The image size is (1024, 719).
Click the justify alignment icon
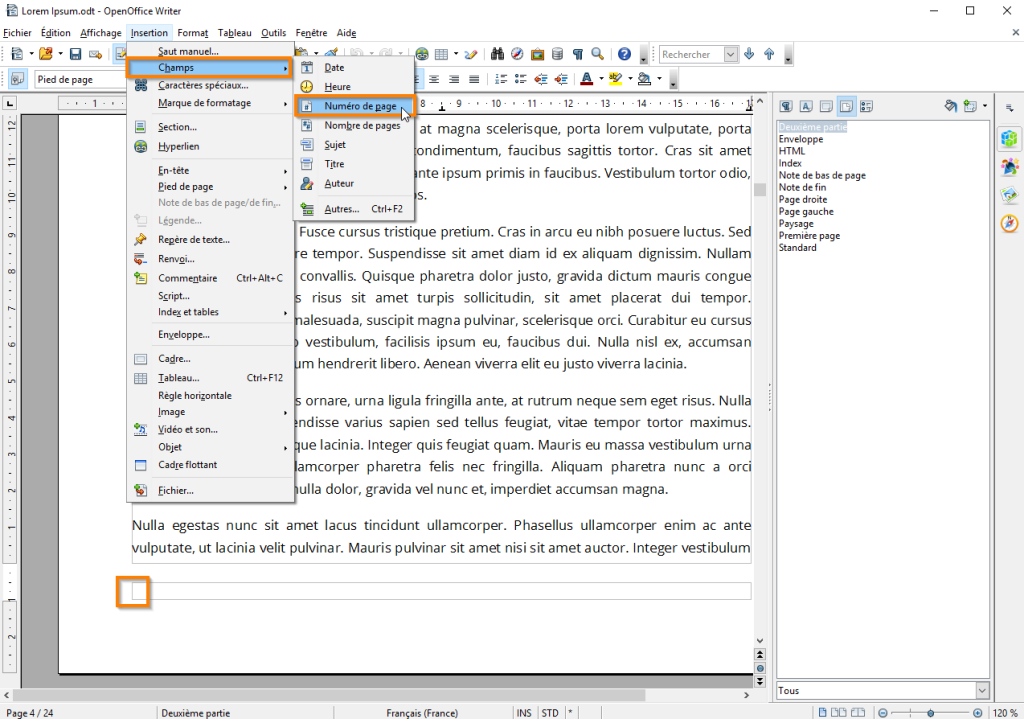(474, 79)
